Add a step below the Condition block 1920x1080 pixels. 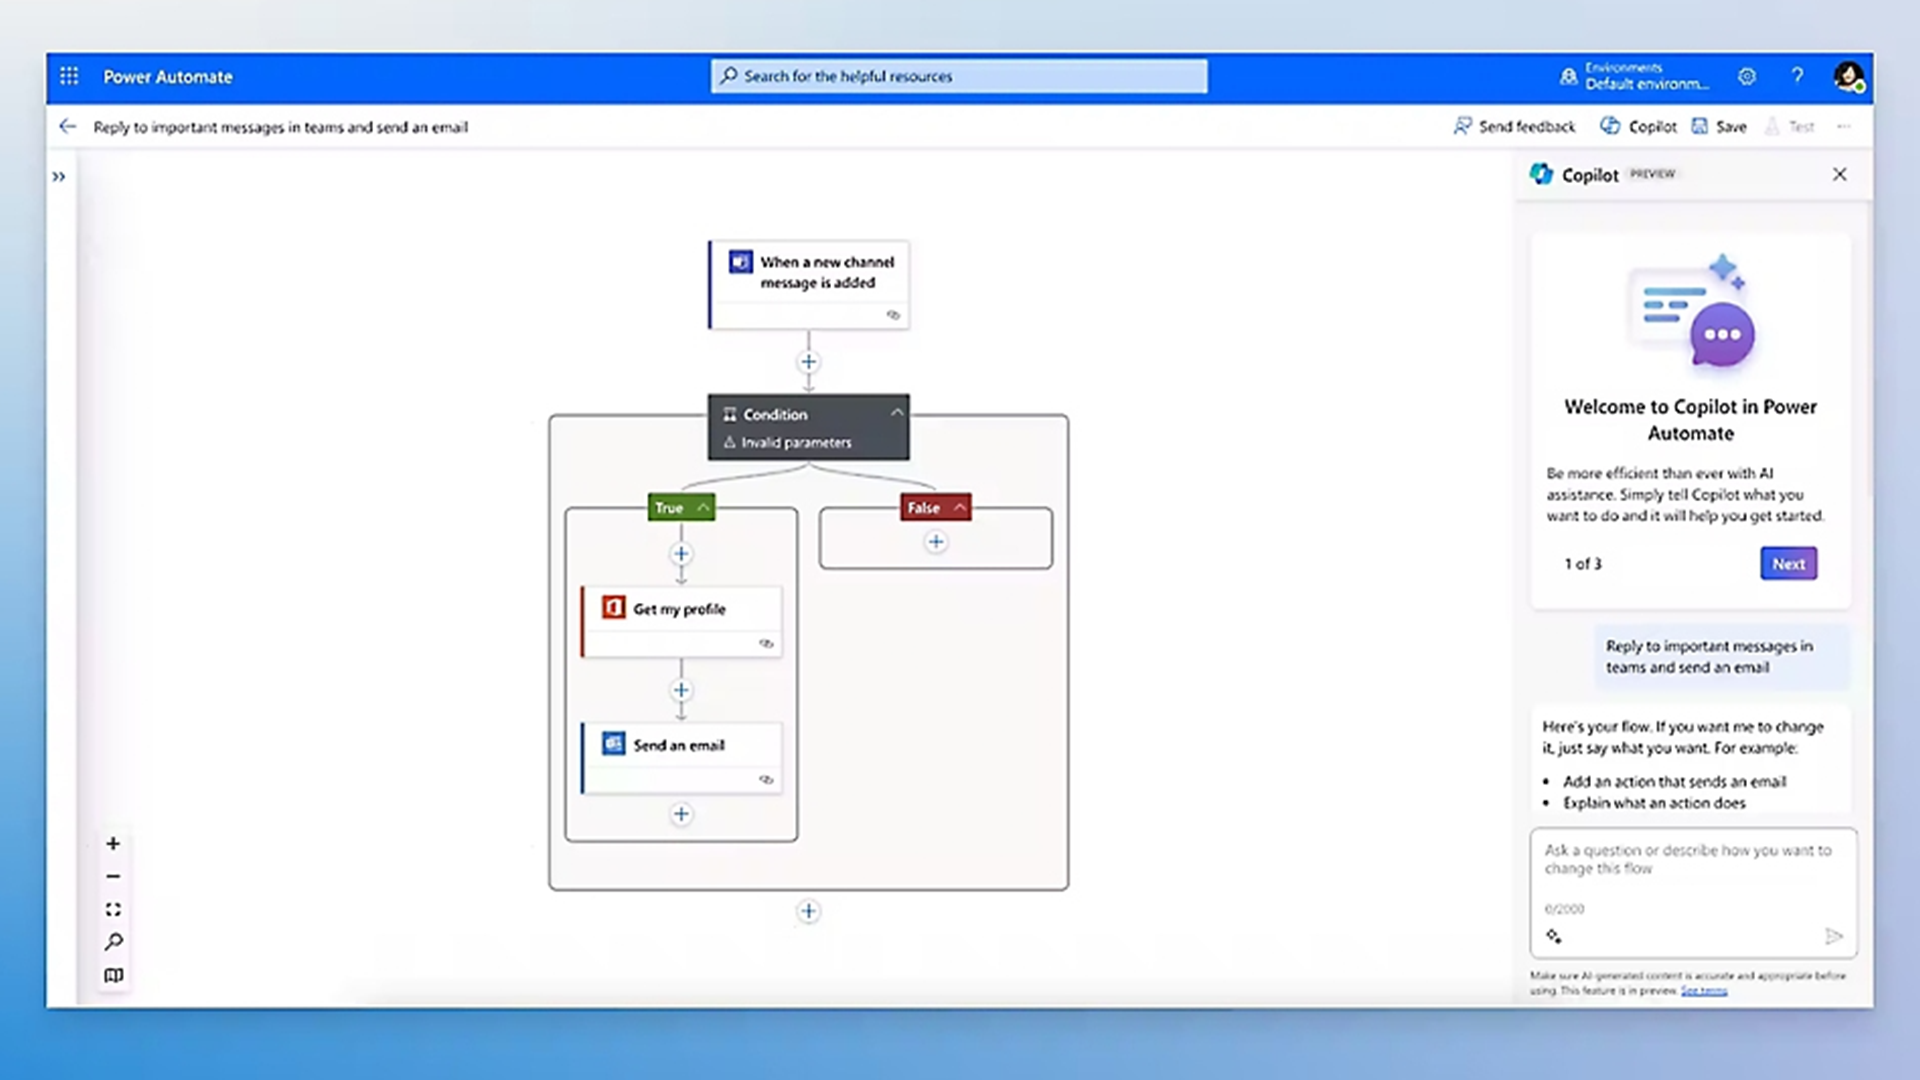point(809,911)
